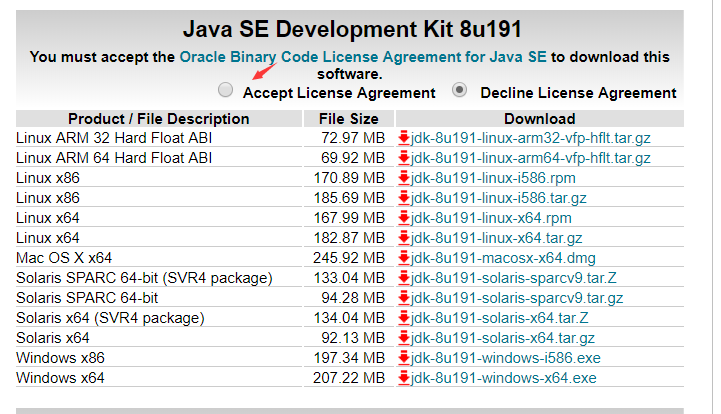This screenshot has height=414, width=721.
Task: Download jdk-8u191-solaris-x64.tar.Z file
Action: (499, 318)
